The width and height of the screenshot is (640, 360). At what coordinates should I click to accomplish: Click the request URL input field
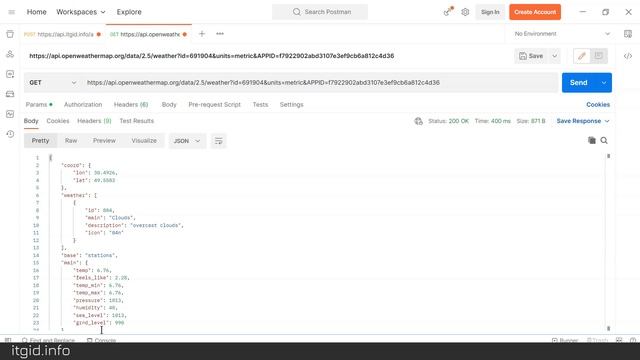pos(320,82)
